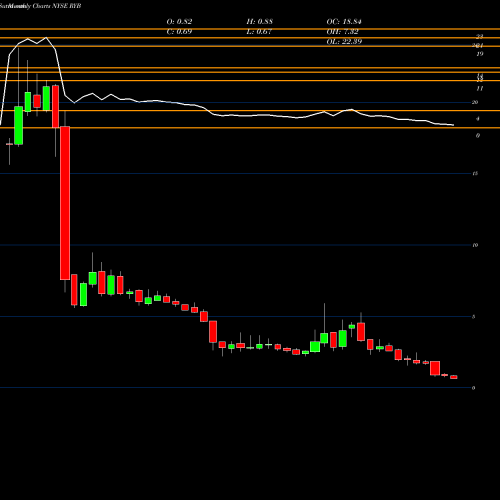Image resolution: width=500 pixels, height=500 pixels.
Task: Click the '15' price axis label
Action: 475,174
